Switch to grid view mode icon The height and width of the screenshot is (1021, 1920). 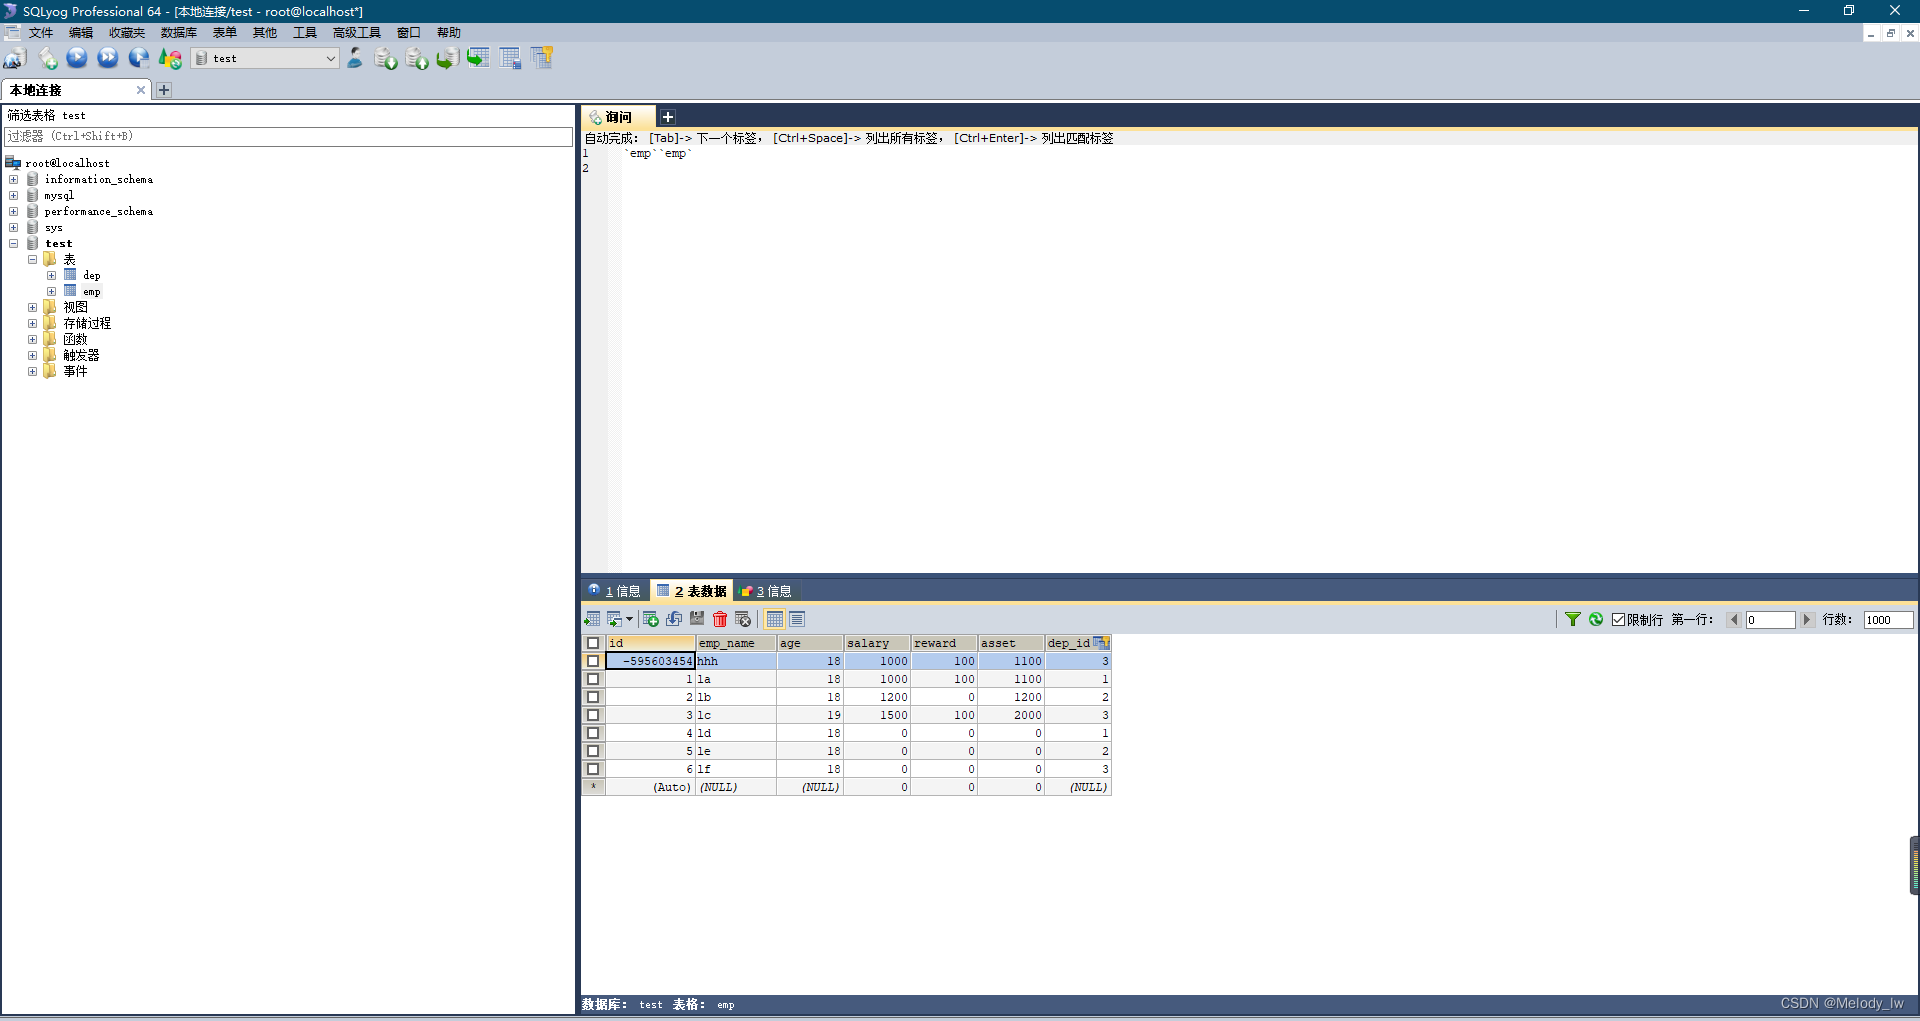775,619
